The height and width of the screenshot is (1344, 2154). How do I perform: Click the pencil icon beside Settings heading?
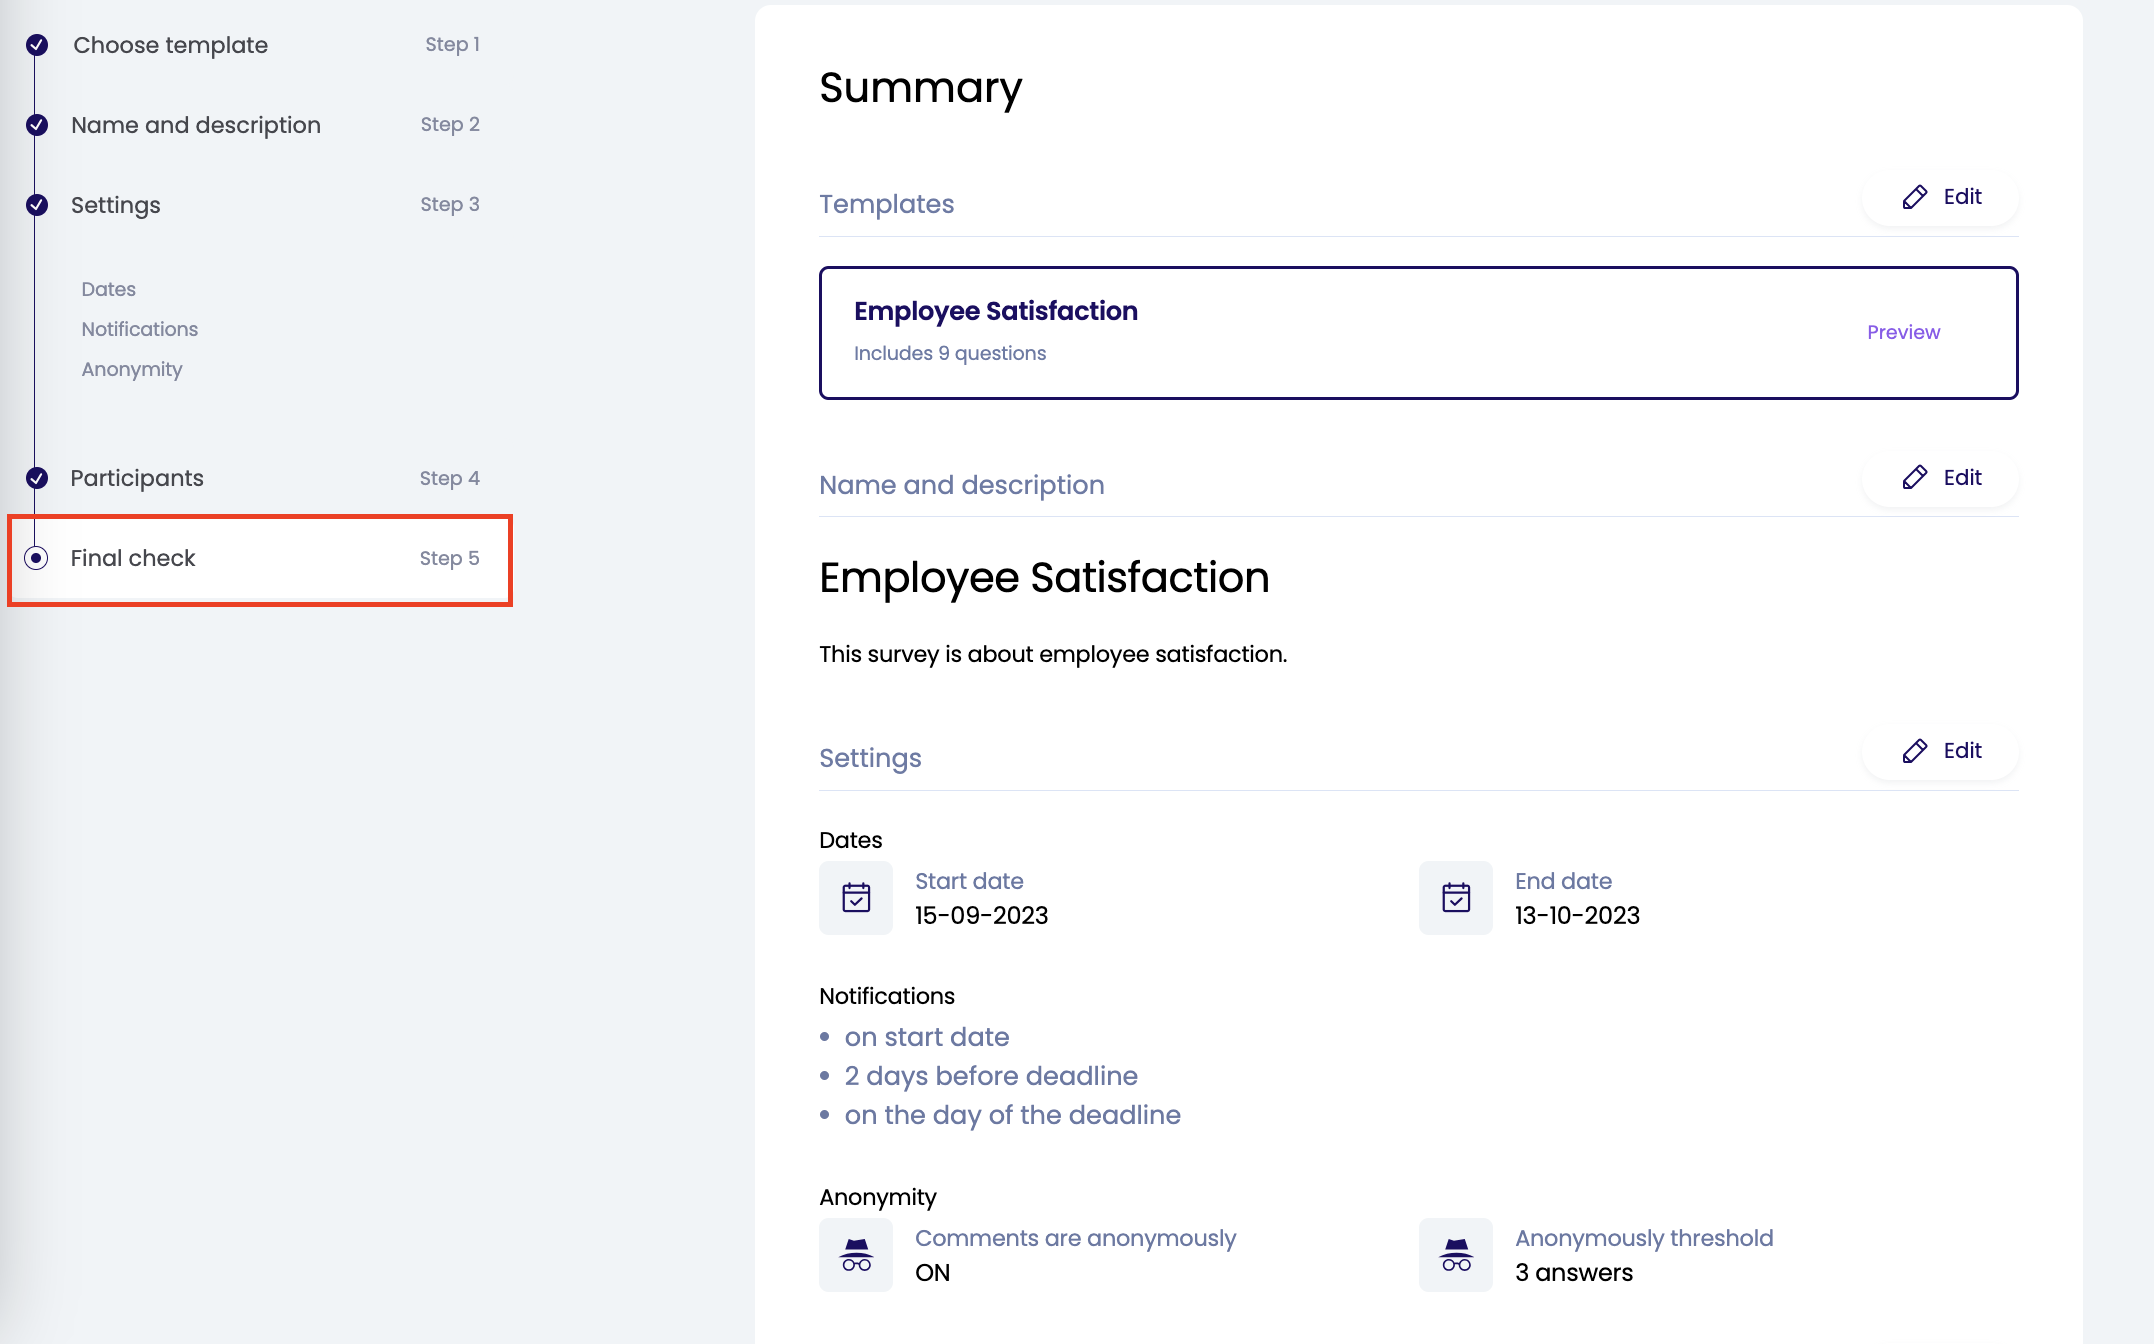click(x=1914, y=751)
